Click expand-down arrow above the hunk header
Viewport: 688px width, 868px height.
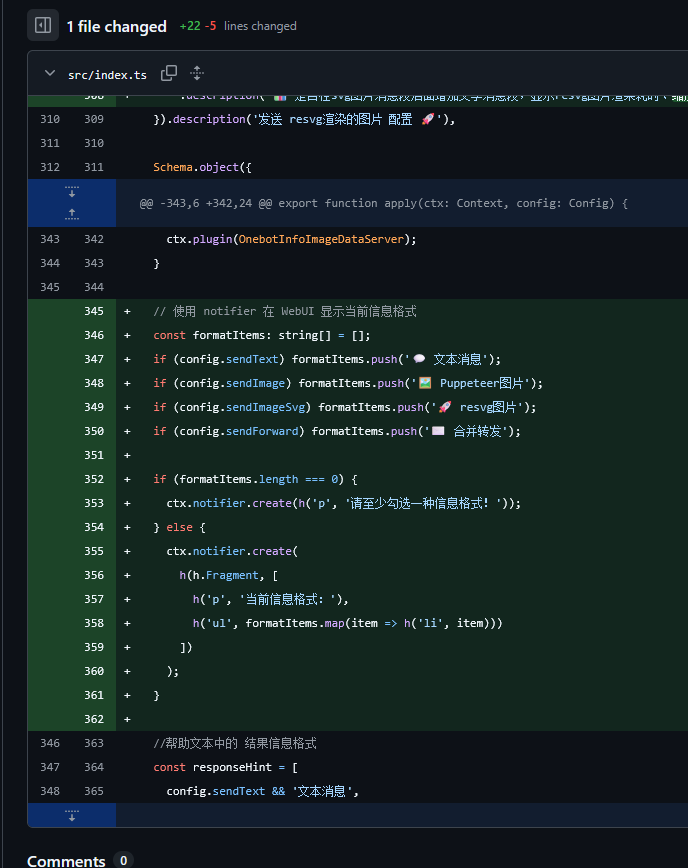(x=72, y=192)
